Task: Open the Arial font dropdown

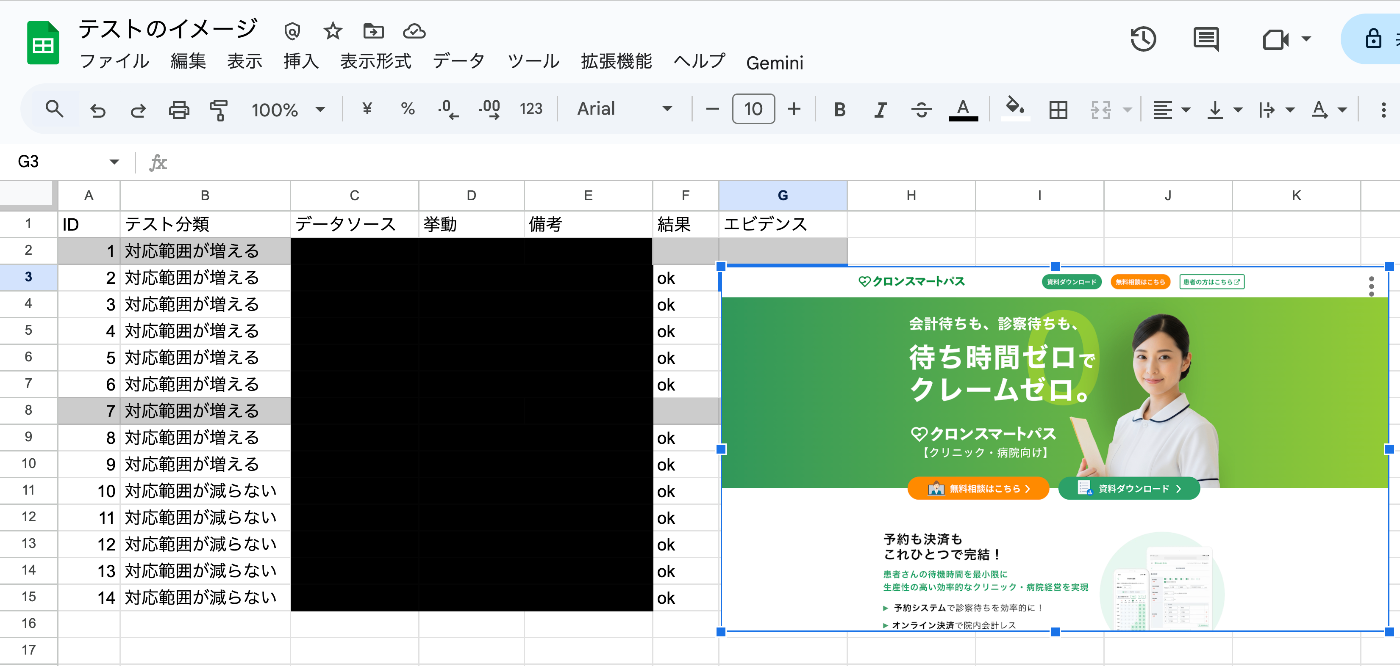Action: point(625,109)
